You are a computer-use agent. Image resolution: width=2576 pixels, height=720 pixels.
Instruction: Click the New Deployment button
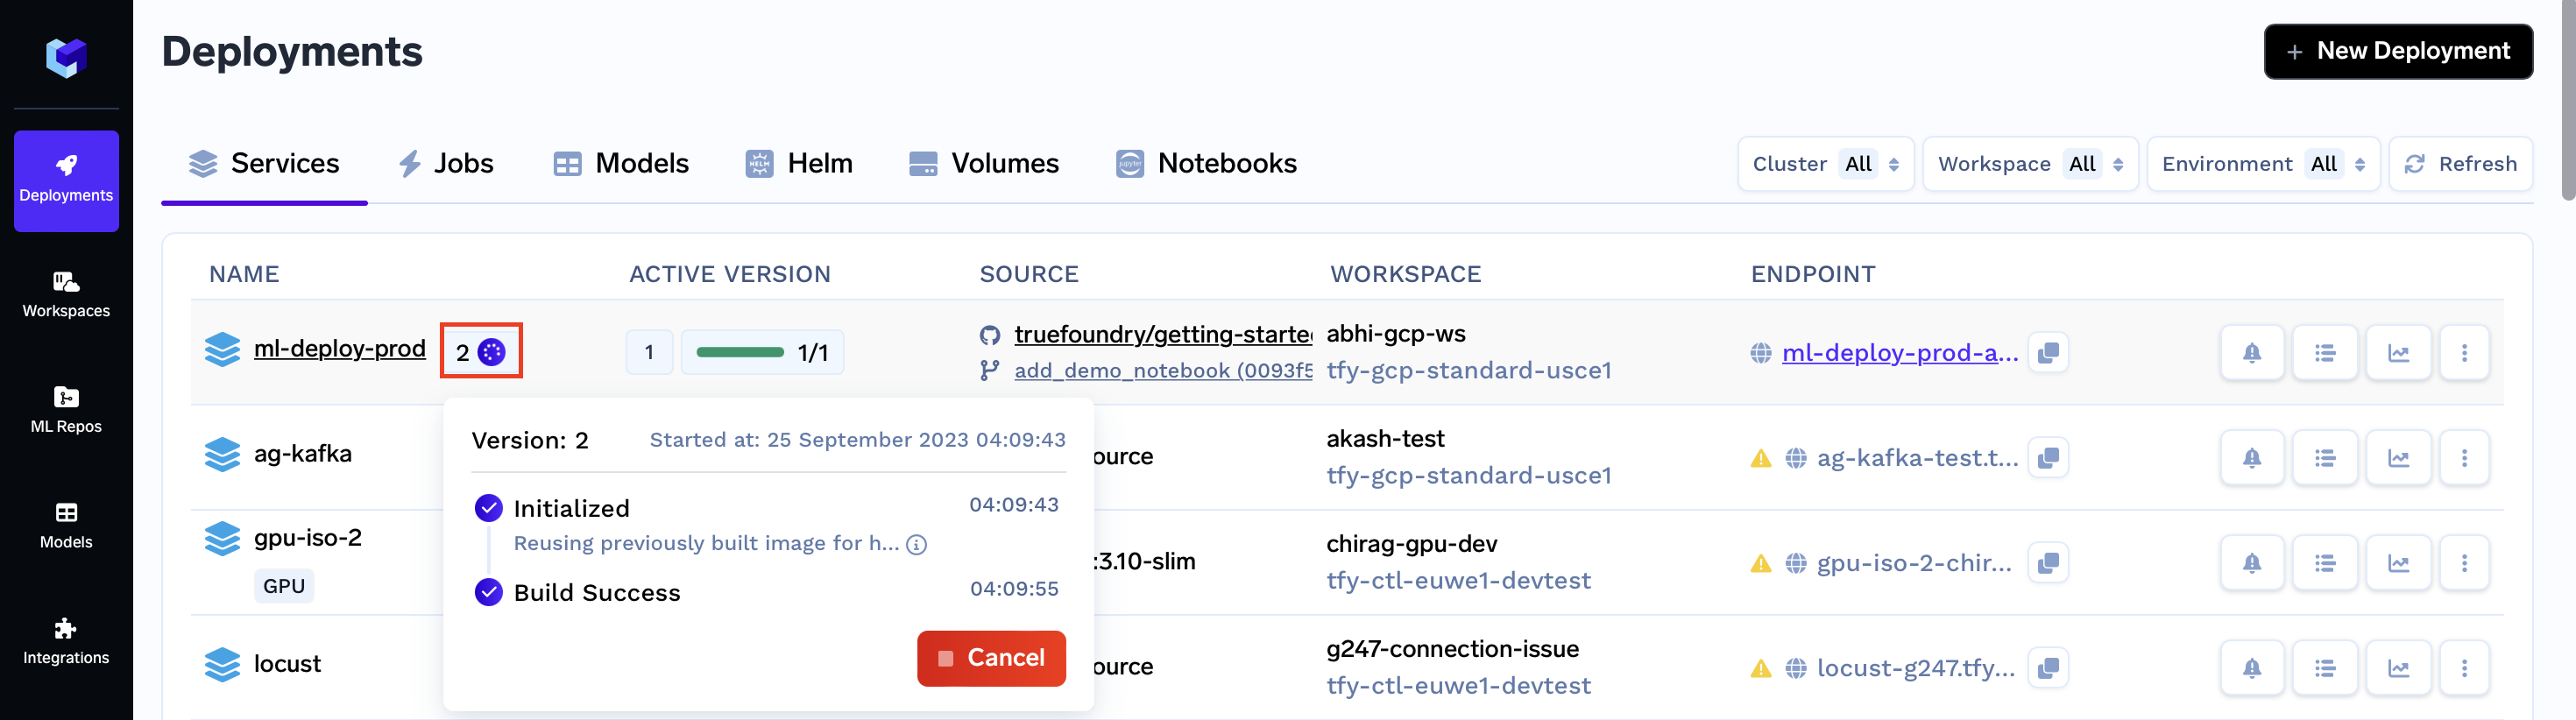click(x=2398, y=51)
